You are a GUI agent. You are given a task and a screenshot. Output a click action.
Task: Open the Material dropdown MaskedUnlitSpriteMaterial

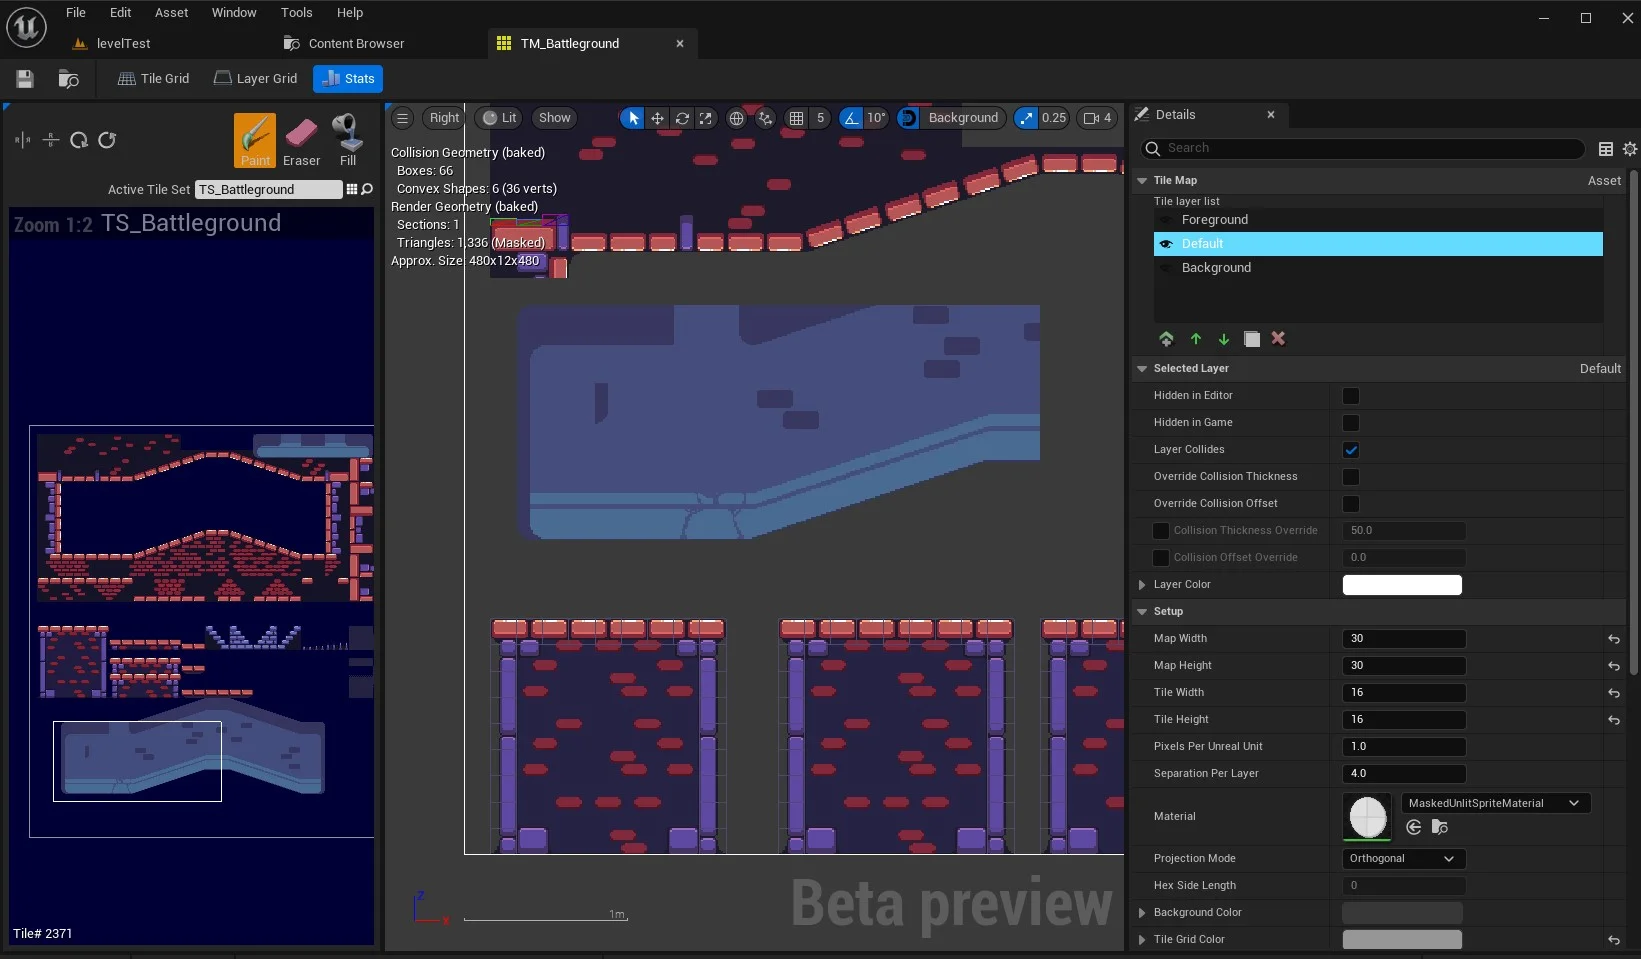tap(1495, 803)
